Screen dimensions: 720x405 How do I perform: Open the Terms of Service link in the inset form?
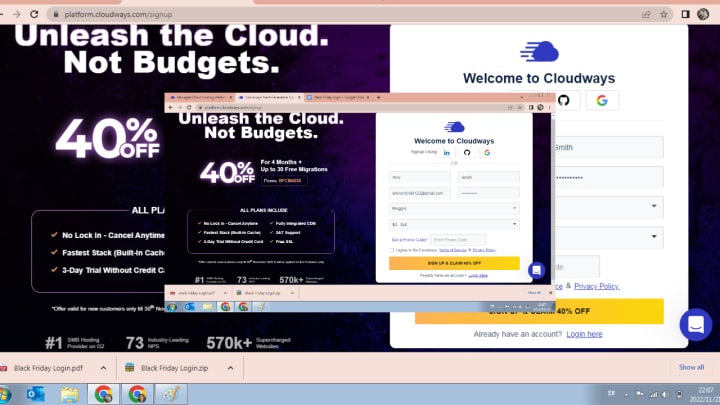point(452,250)
